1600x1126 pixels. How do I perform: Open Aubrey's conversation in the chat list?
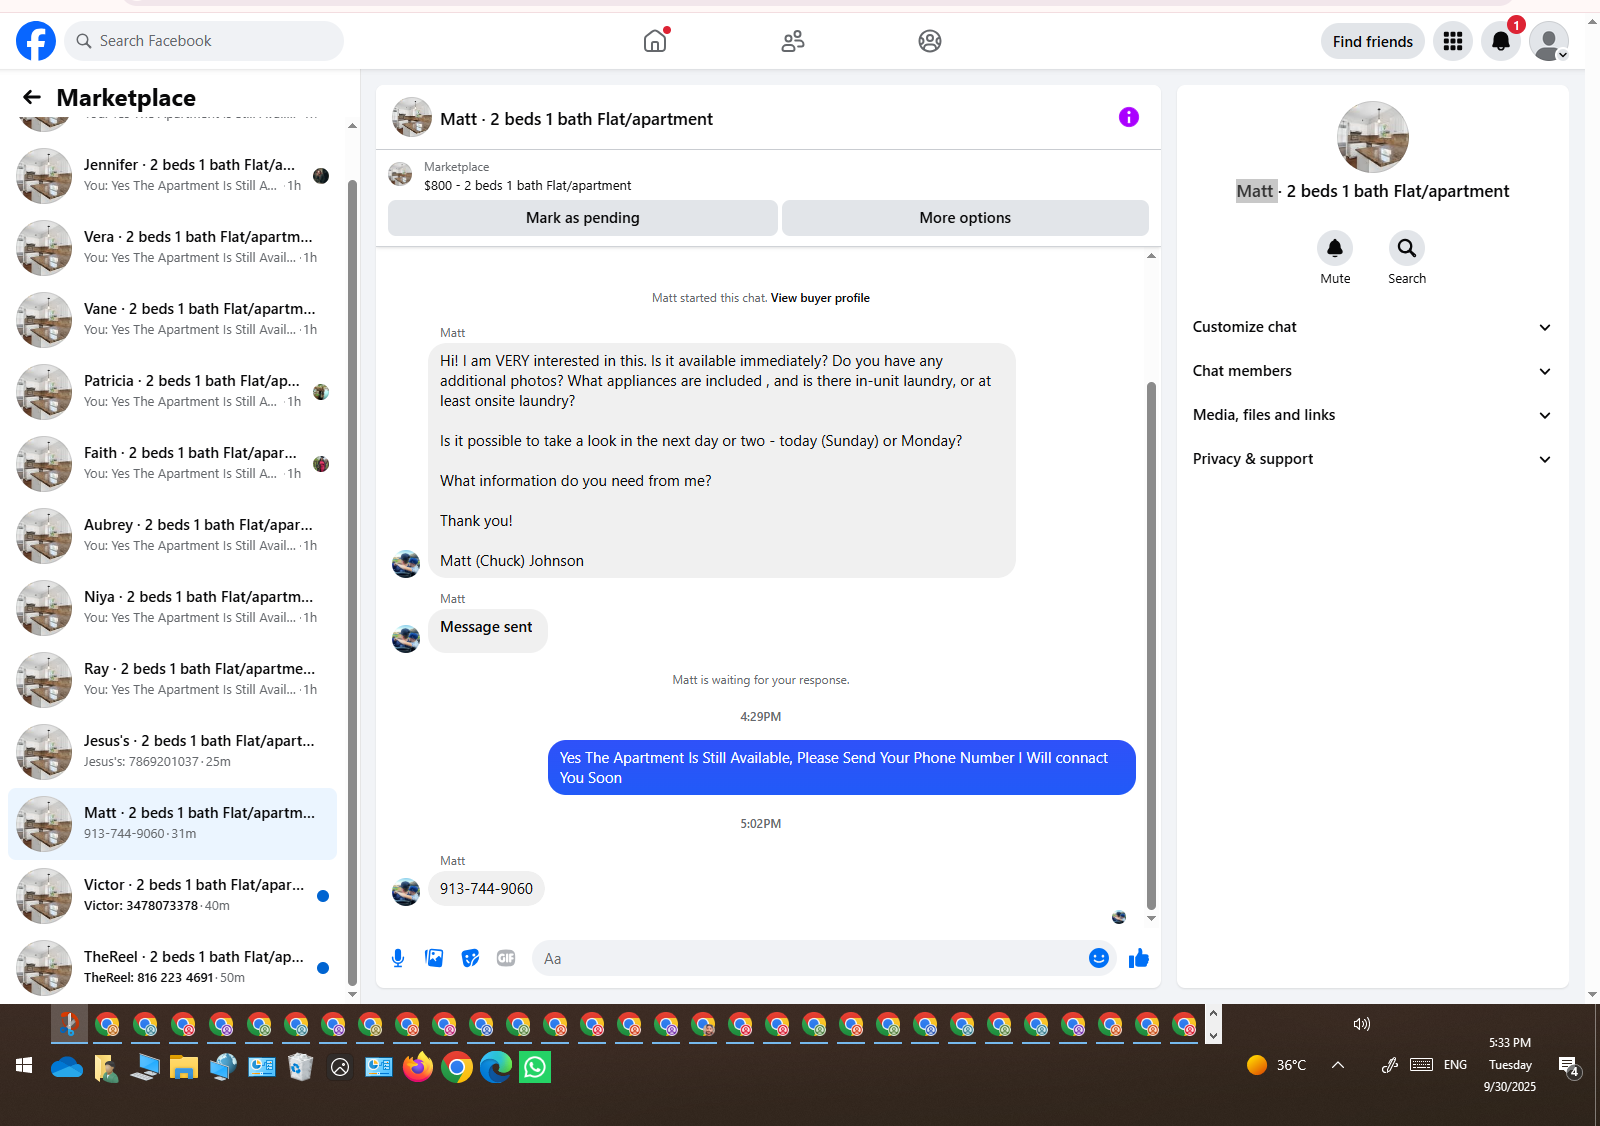[x=172, y=536]
